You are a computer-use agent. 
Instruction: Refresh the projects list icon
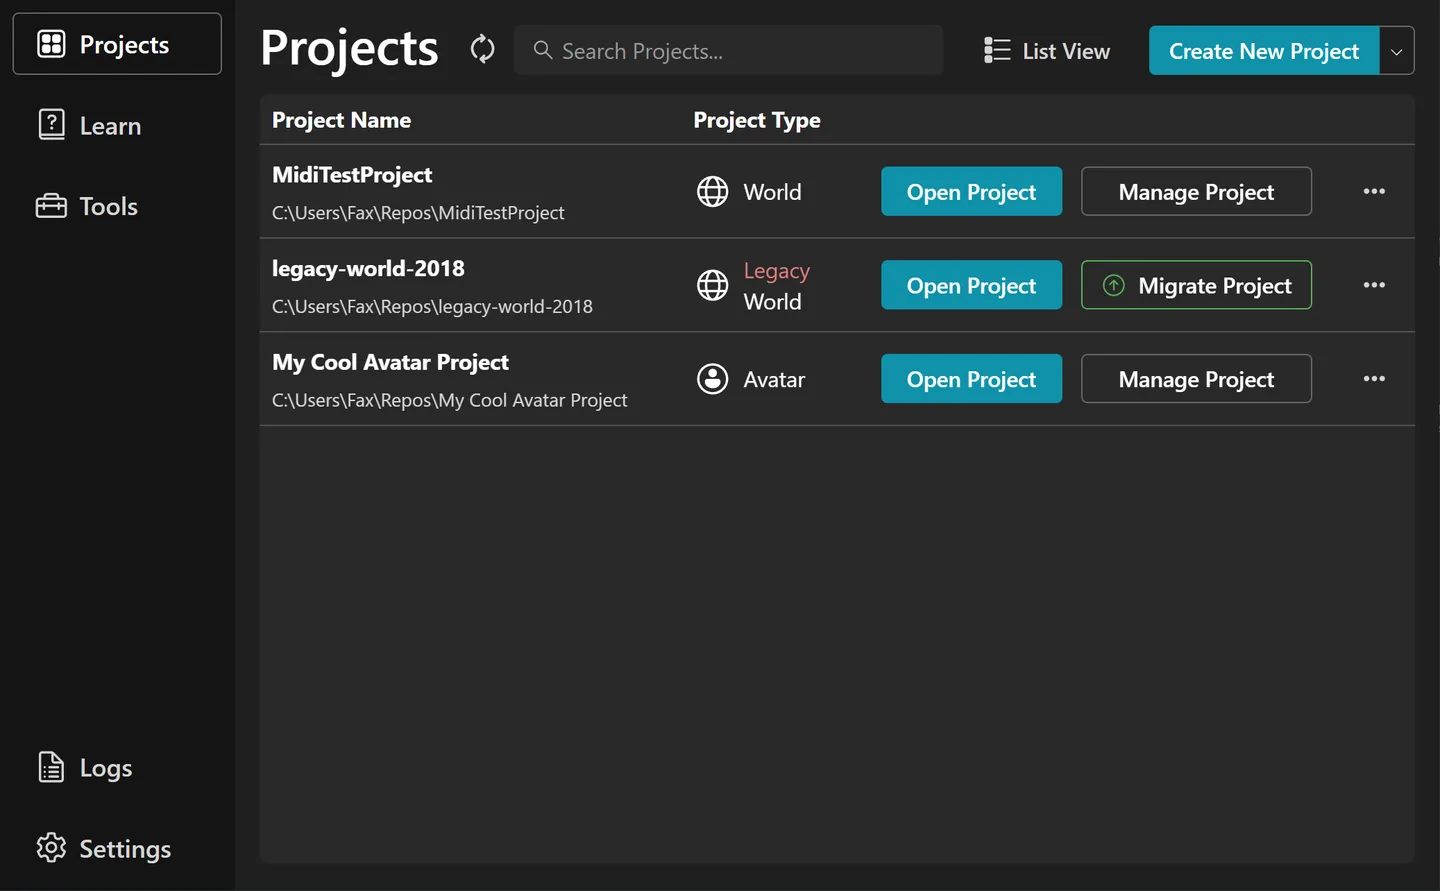pos(483,49)
